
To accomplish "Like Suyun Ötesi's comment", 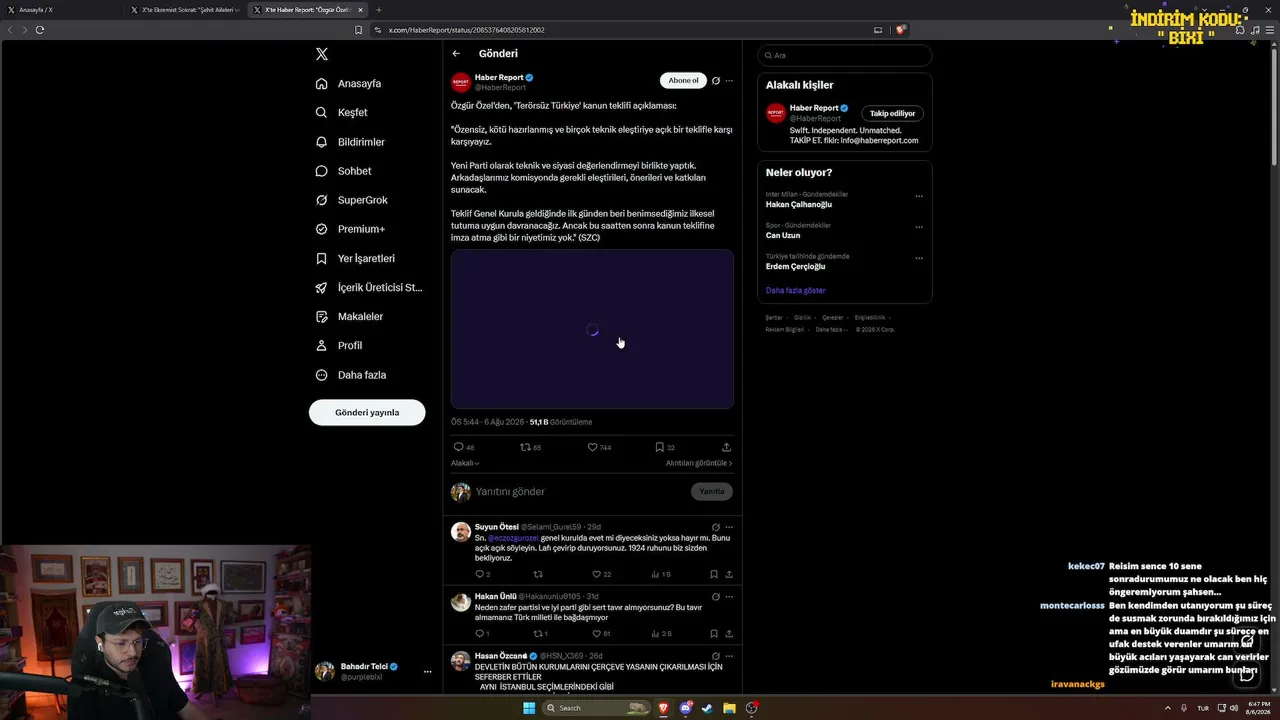I will pos(601,574).
